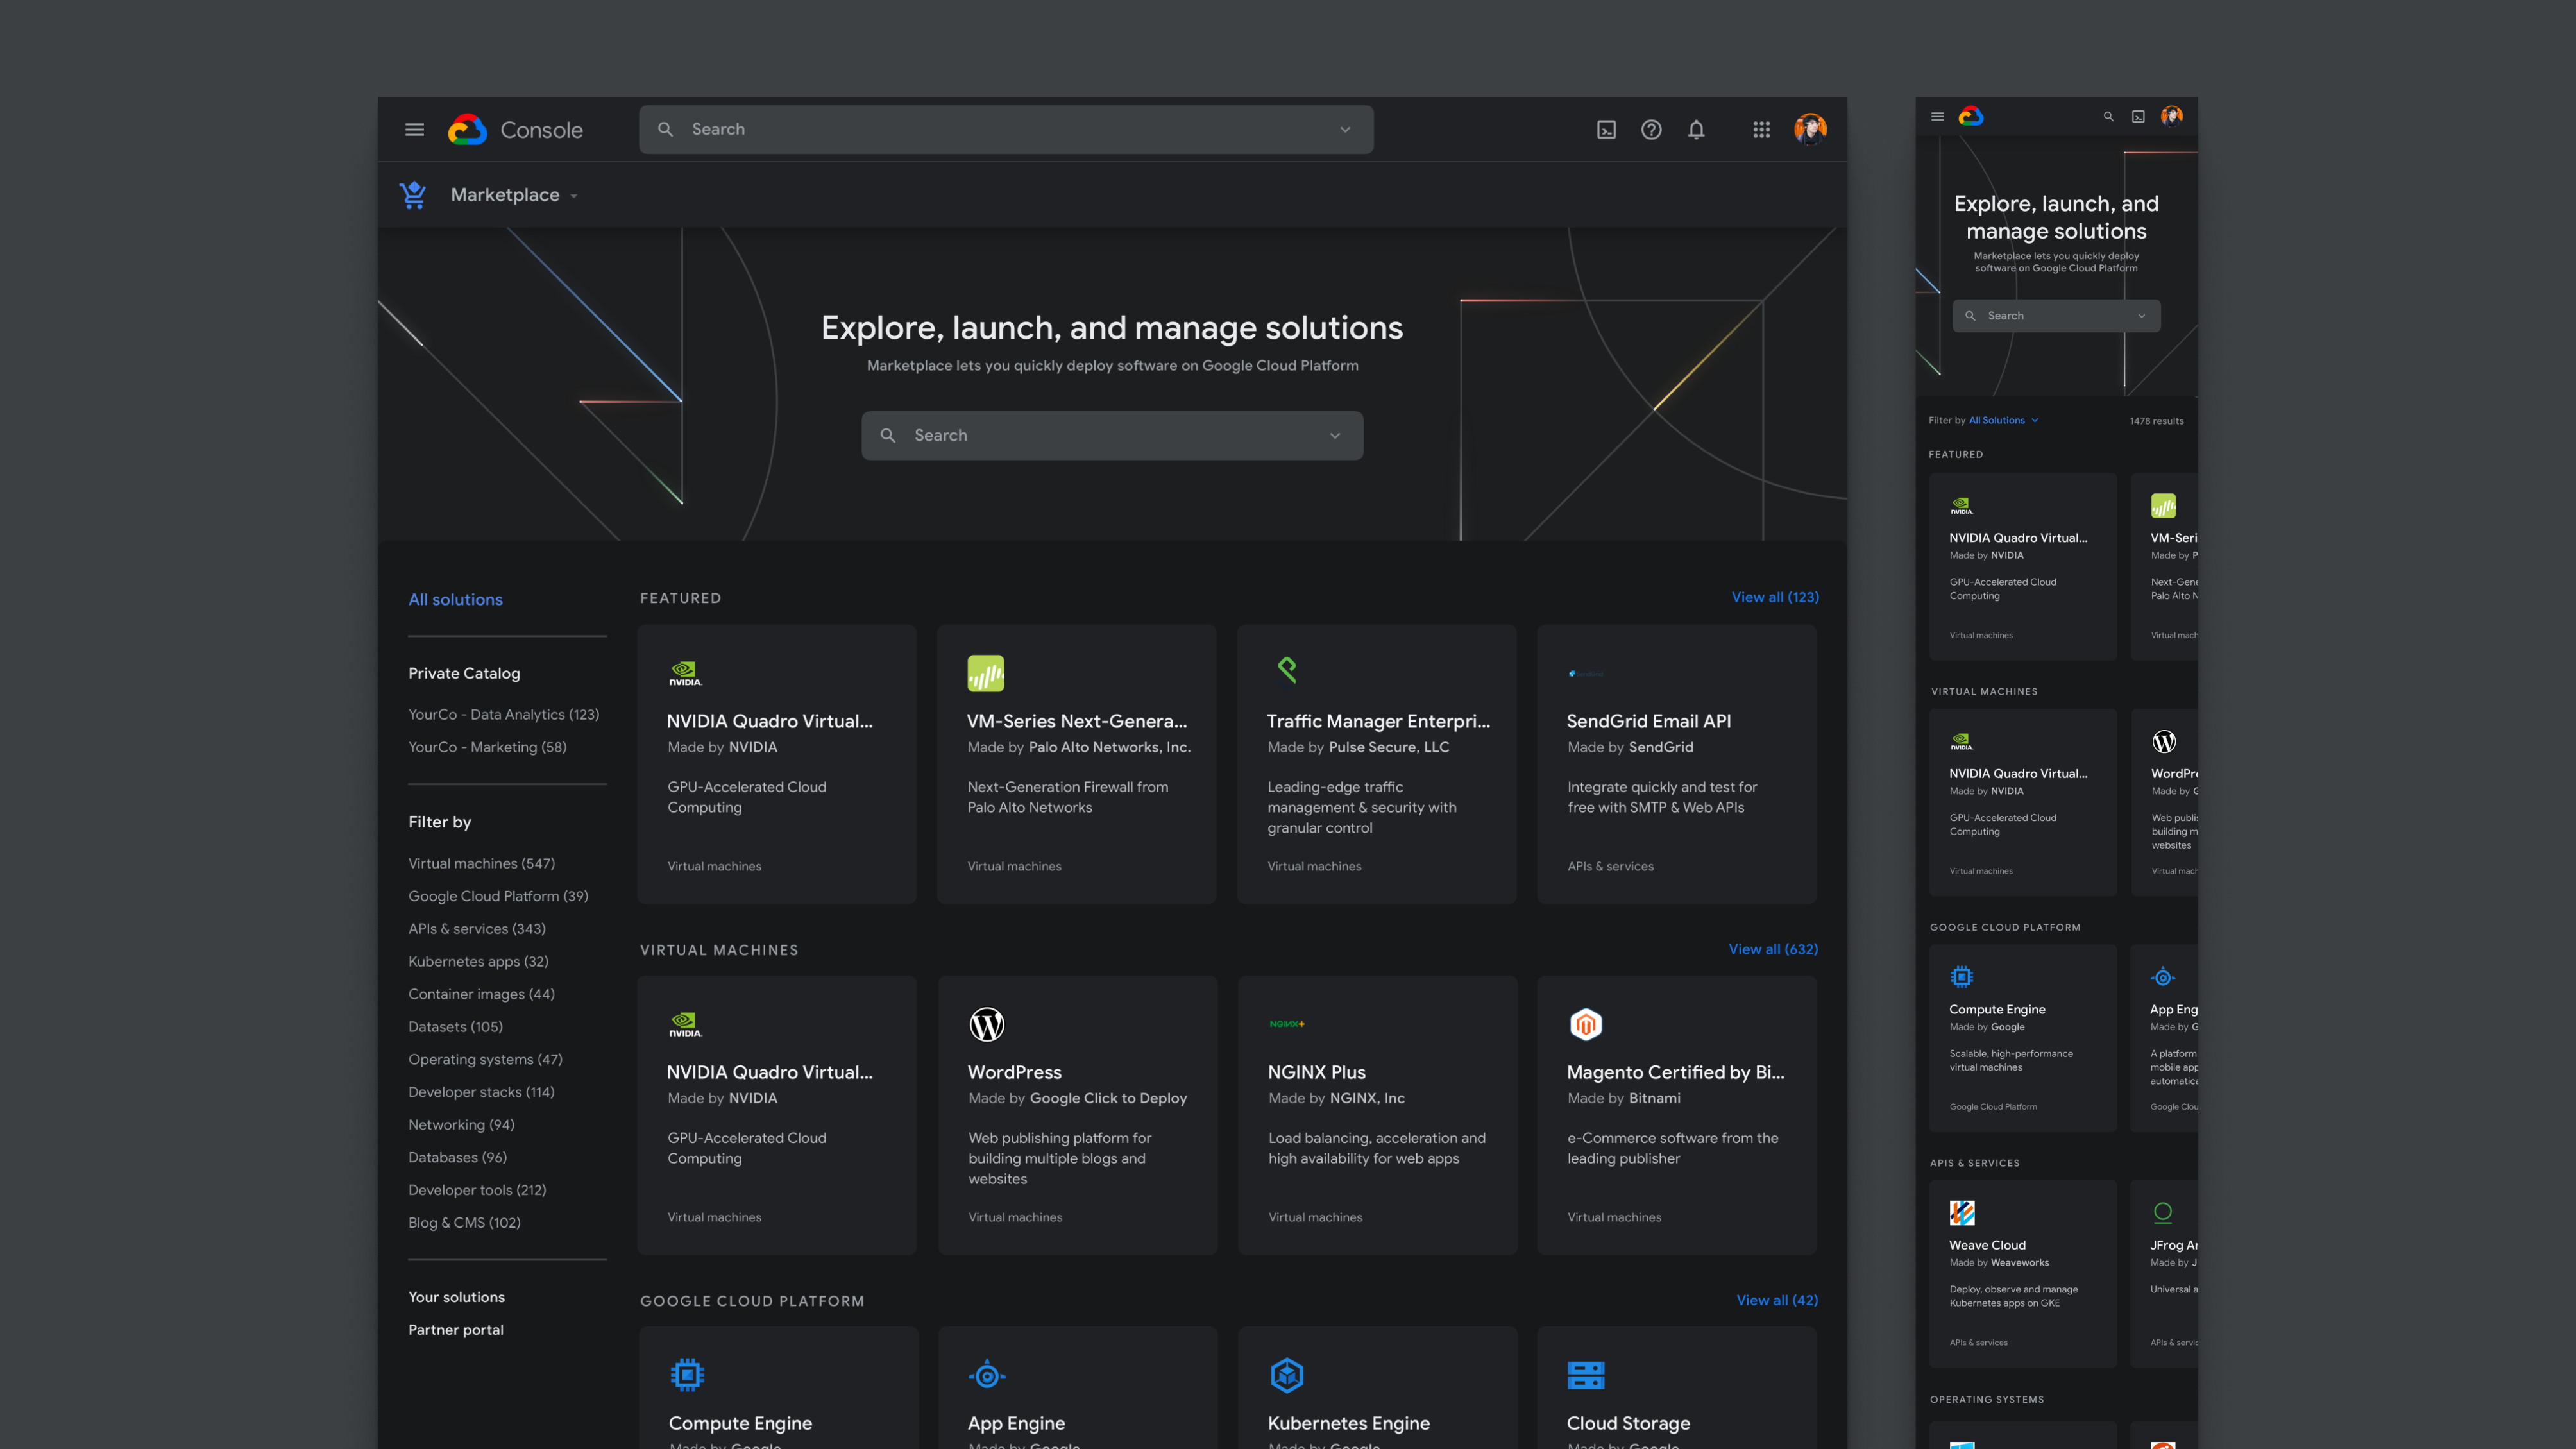Open the apps grid icon

(x=1761, y=130)
